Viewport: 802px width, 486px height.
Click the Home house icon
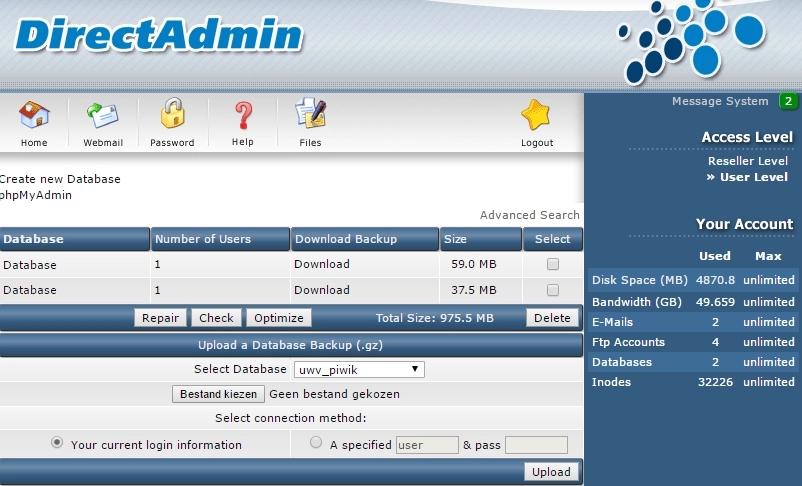34,116
